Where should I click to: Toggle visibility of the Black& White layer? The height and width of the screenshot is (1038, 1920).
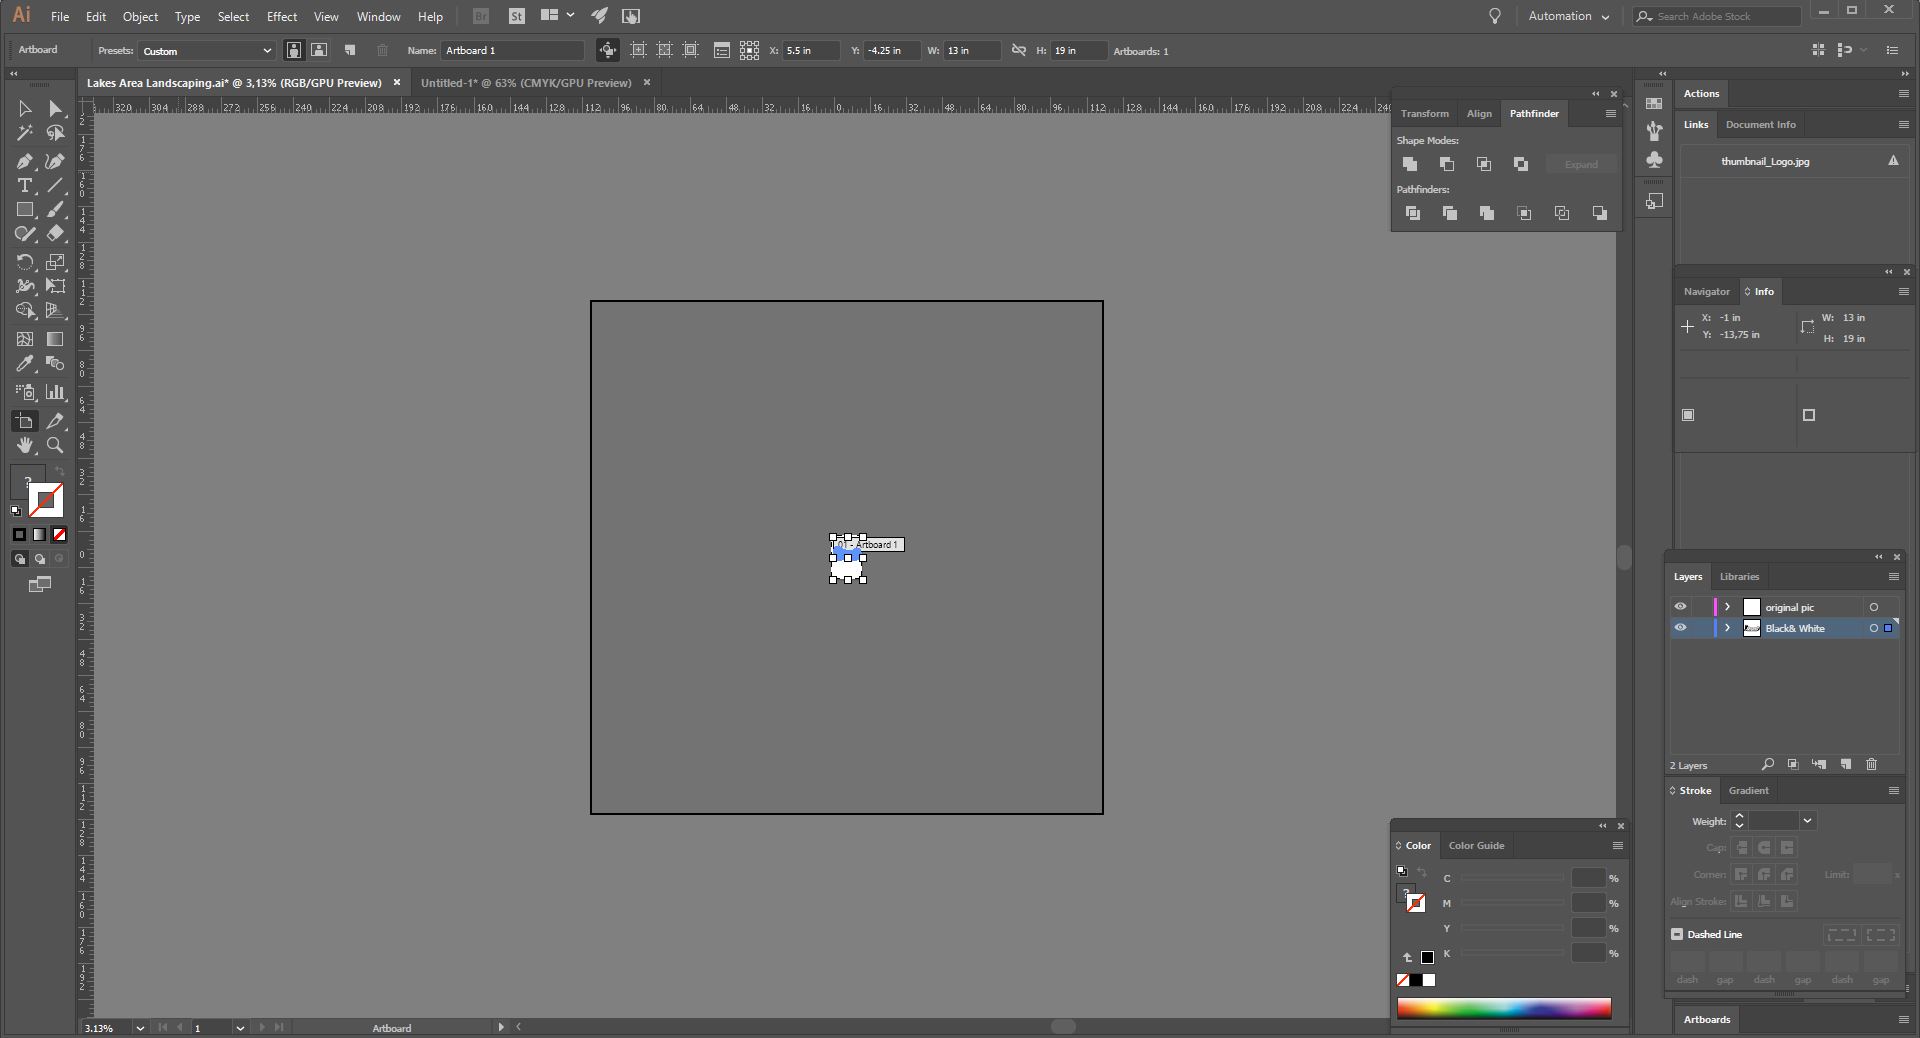point(1680,628)
